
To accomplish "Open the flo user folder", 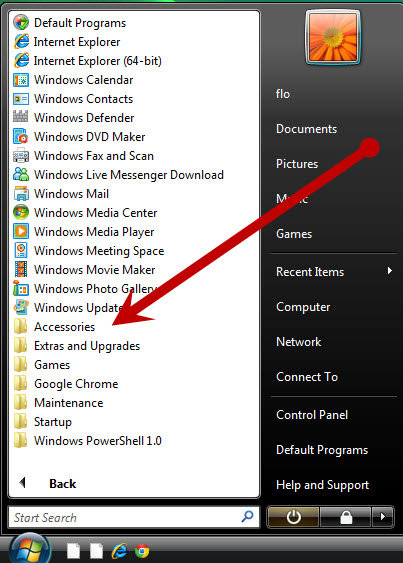I will (x=283, y=94).
